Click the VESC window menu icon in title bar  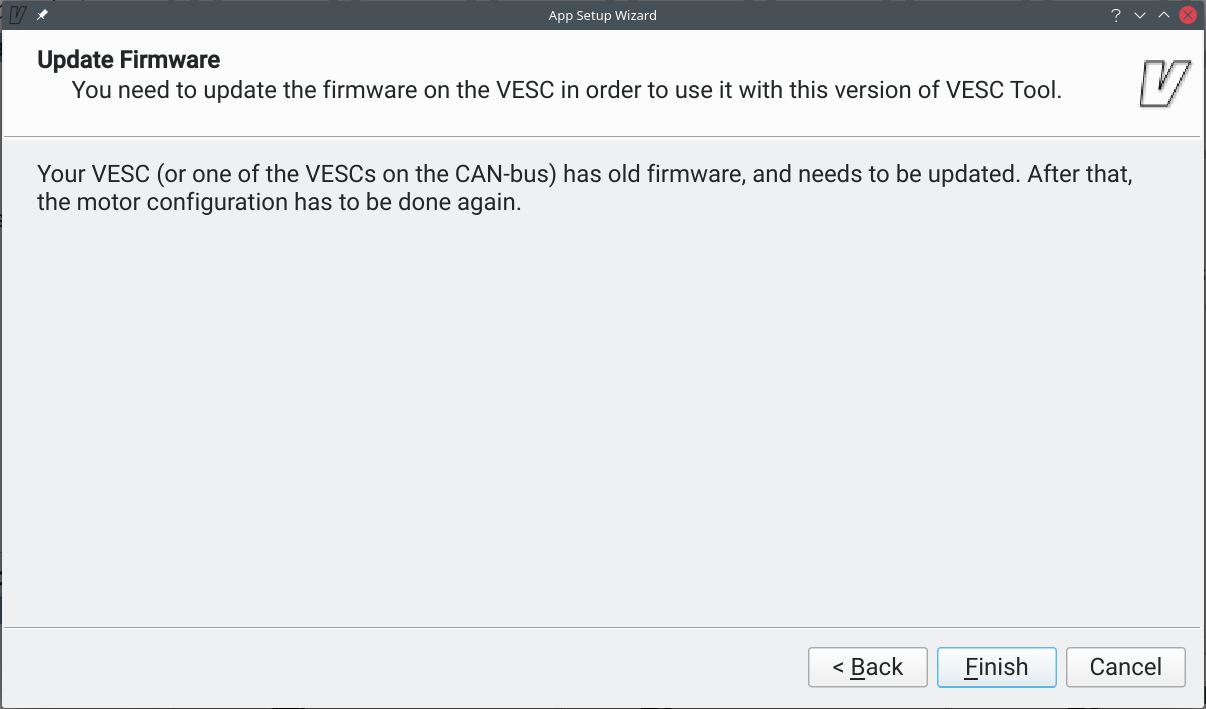click(17, 15)
